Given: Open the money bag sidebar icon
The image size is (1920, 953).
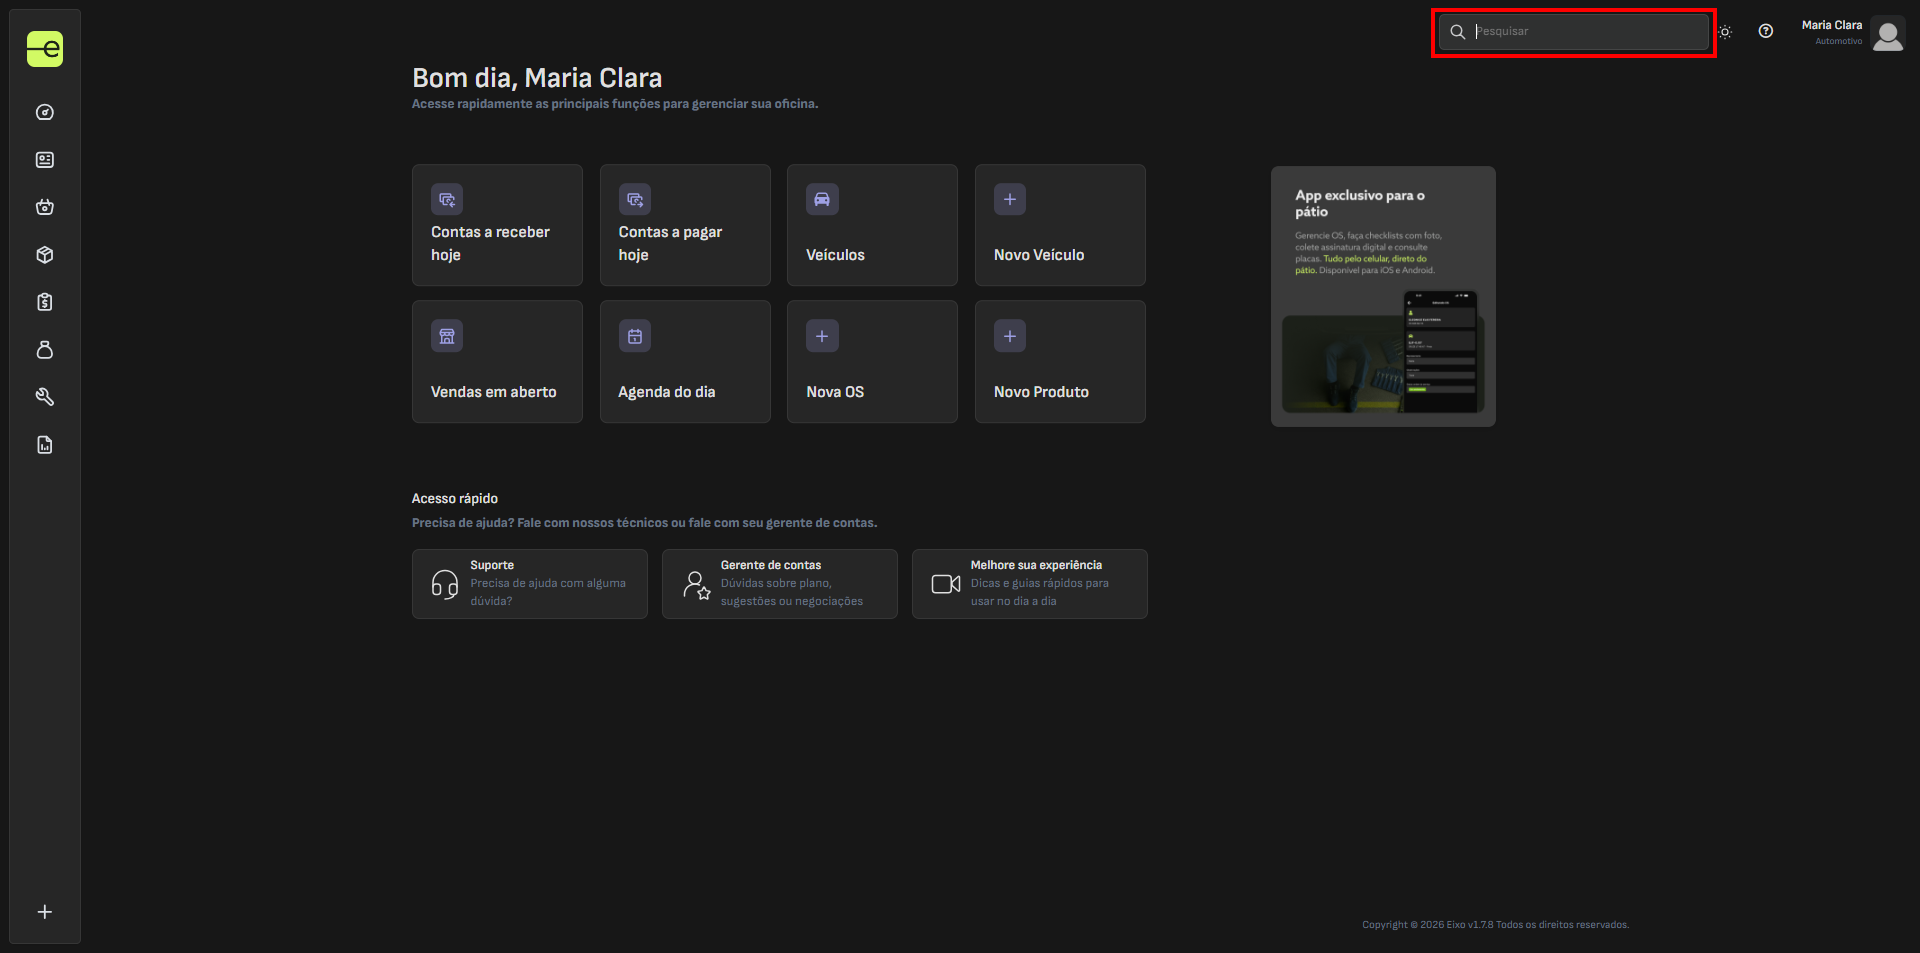Looking at the screenshot, I should click(x=45, y=350).
